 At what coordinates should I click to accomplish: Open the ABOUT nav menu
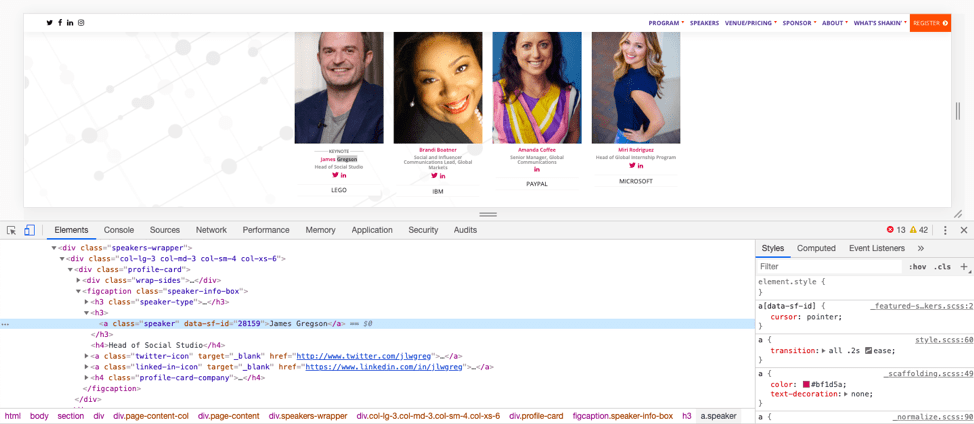click(834, 23)
